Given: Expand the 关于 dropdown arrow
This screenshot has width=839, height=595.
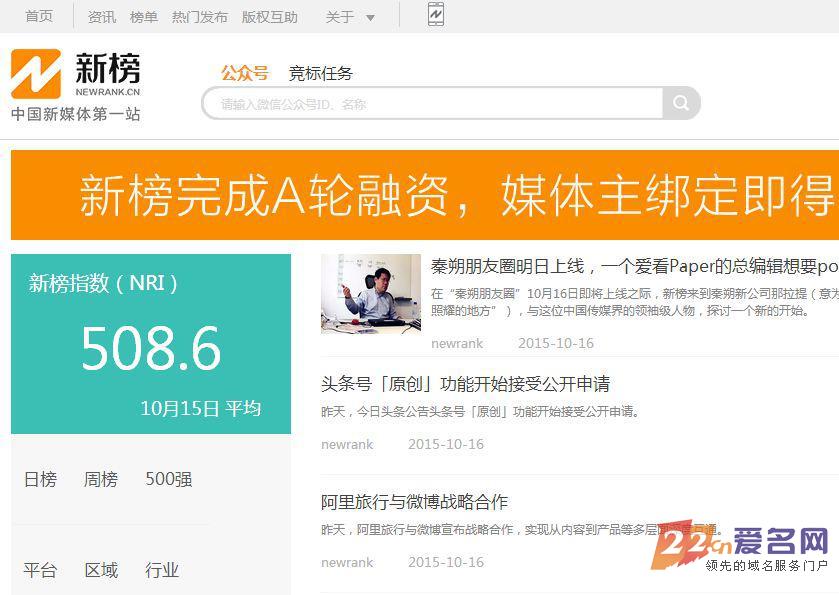Looking at the screenshot, I should (369, 17).
